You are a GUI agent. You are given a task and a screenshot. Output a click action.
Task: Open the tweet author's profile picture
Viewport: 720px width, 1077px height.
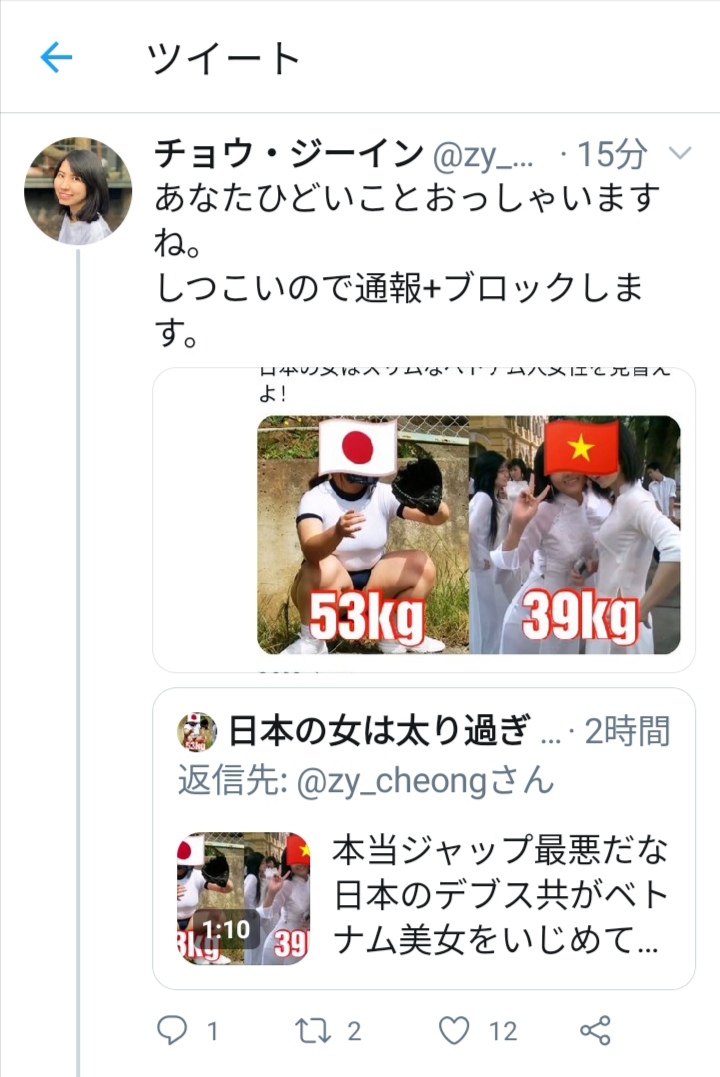tap(78, 190)
